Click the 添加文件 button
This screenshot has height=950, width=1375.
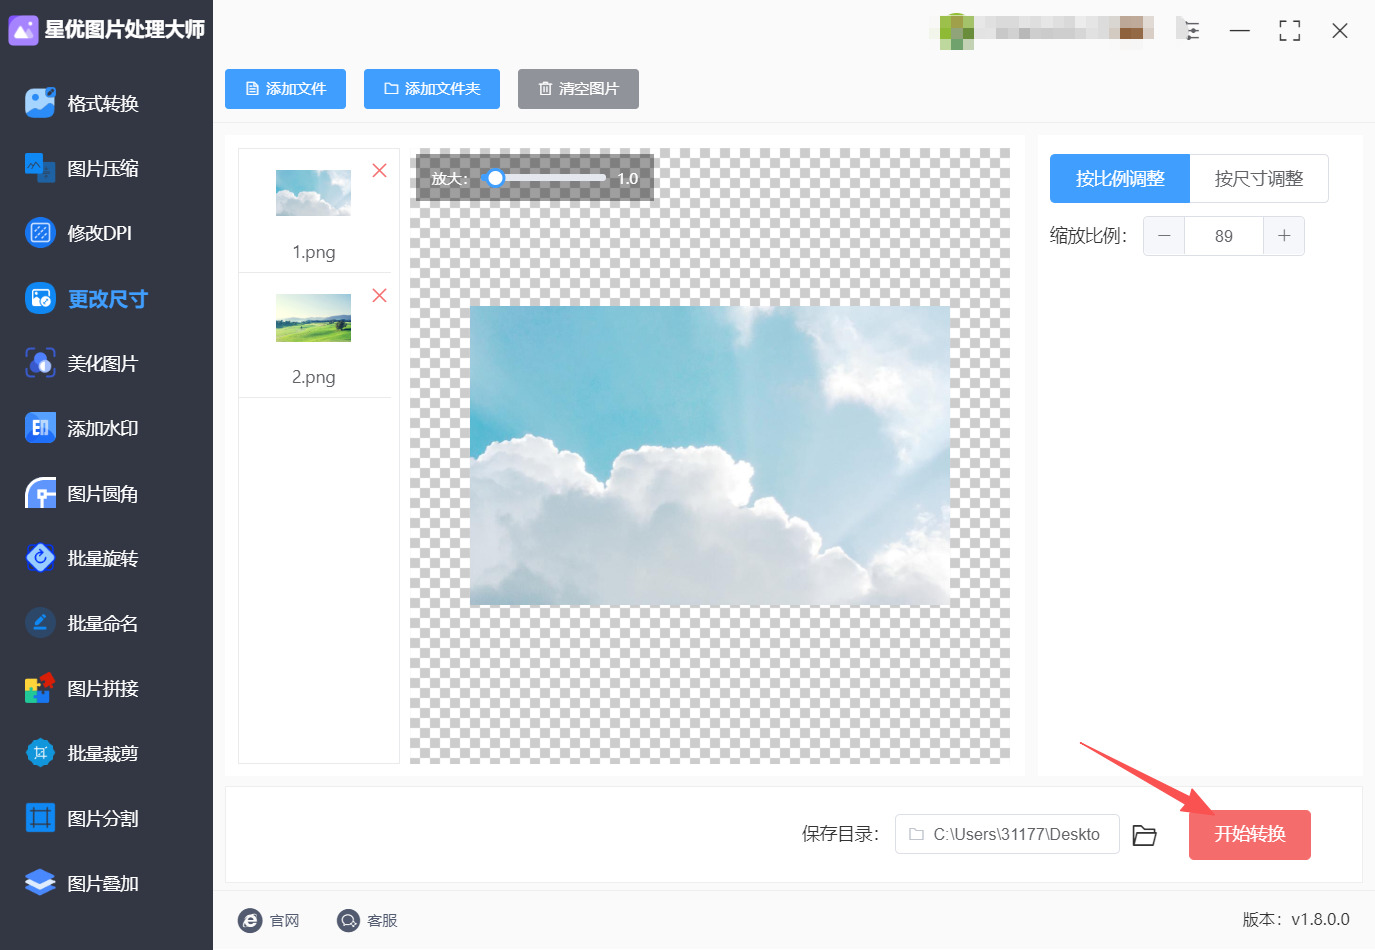pos(285,89)
